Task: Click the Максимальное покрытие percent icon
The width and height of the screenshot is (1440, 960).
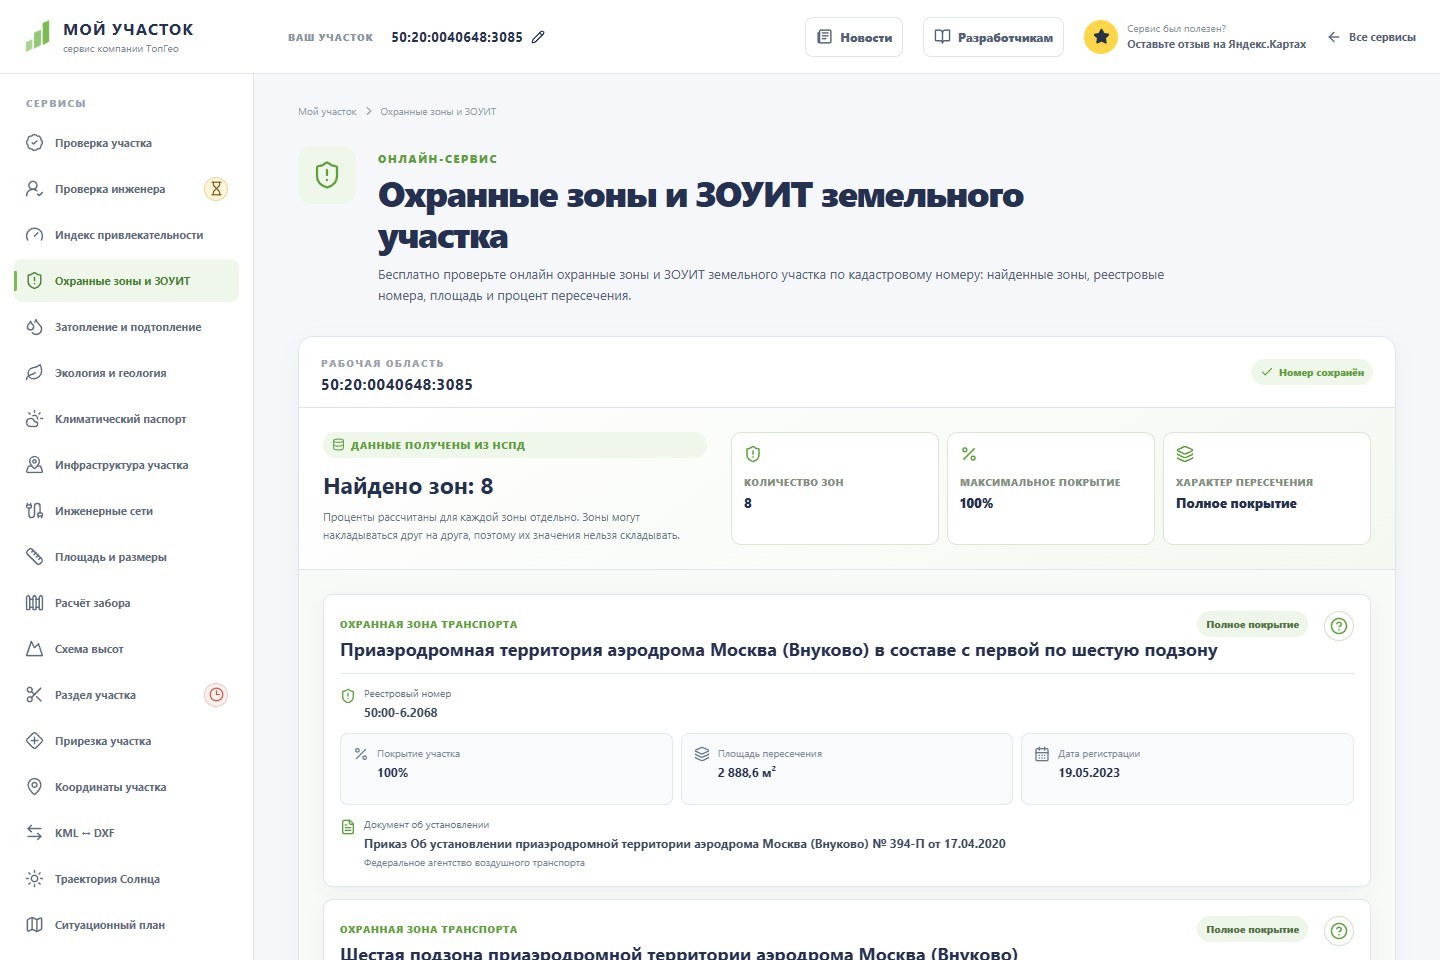Action: pyautogui.click(x=969, y=454)
